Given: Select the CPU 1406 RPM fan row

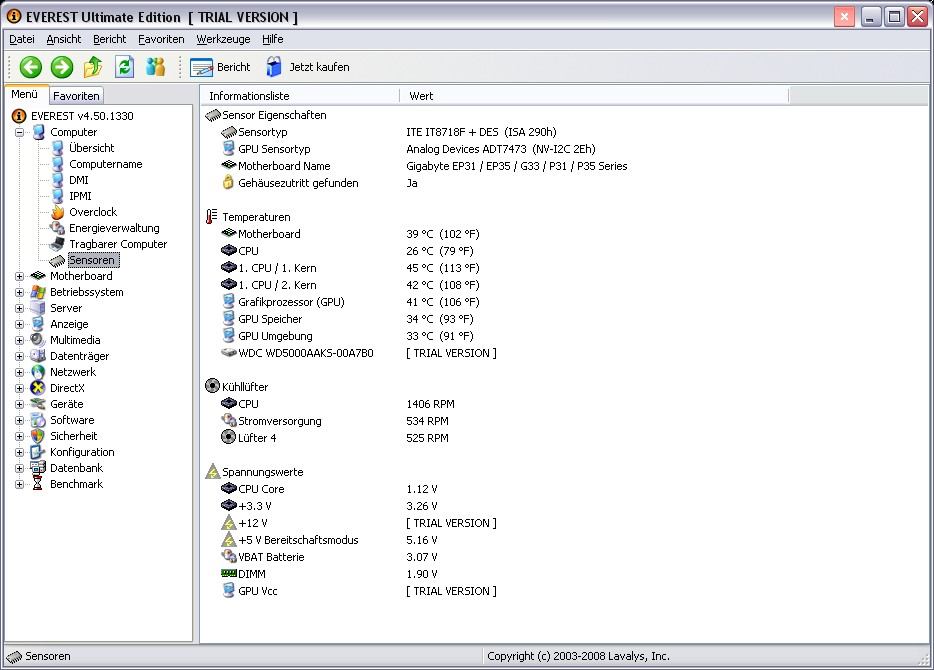Looking at the screenshot, I should tap(338, 404).
